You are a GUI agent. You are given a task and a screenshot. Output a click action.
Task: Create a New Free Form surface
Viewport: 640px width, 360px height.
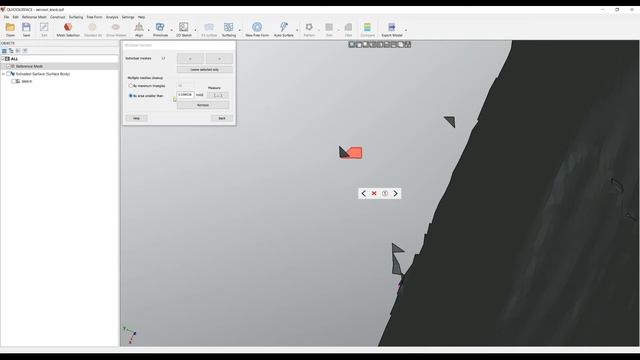[x=257, y=27]
